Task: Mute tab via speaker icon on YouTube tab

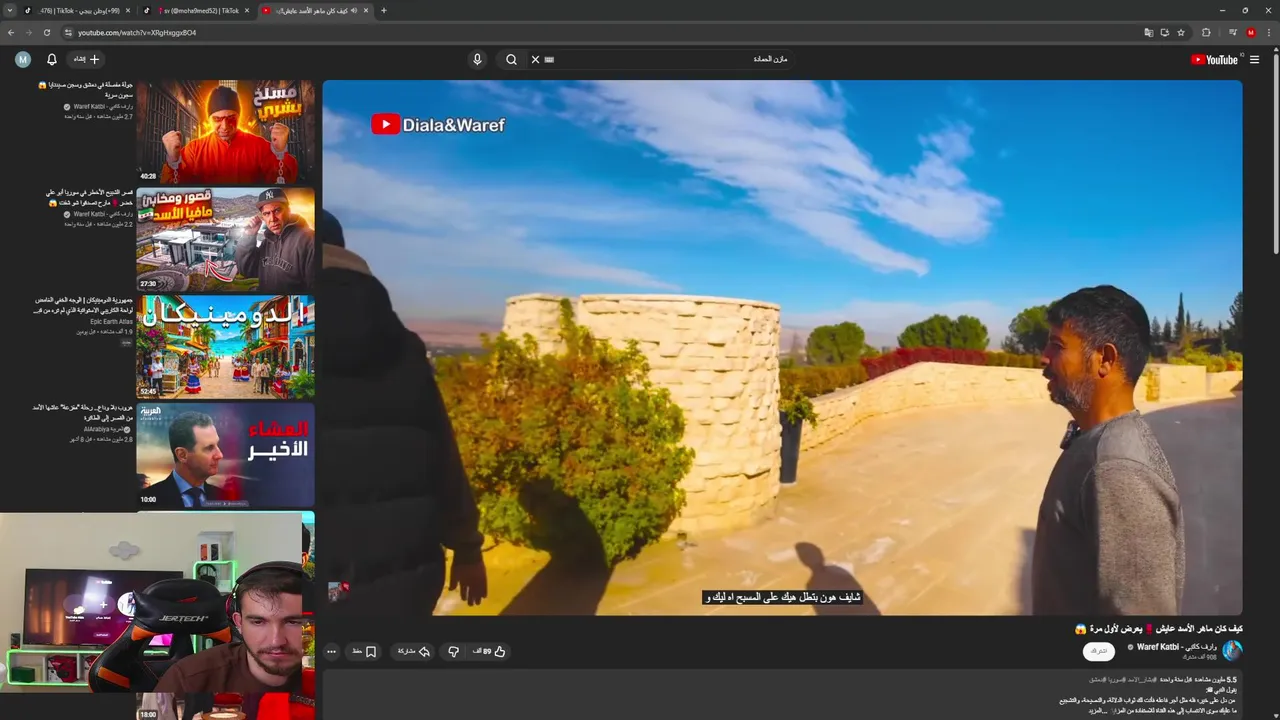Action: click(352, 10)
